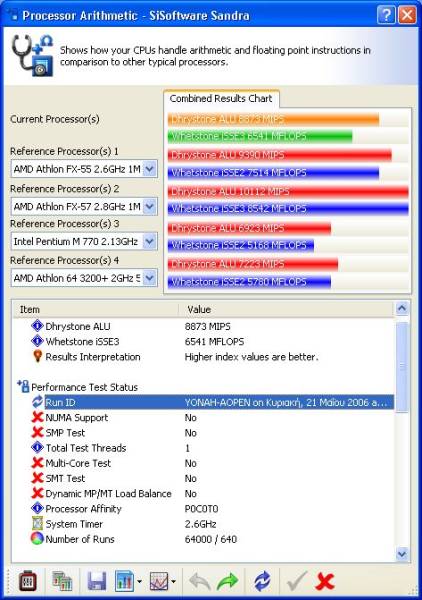Click the red X beside SMT Test
422x600 pixels.
pyautogui.click(x=37, y=478)
